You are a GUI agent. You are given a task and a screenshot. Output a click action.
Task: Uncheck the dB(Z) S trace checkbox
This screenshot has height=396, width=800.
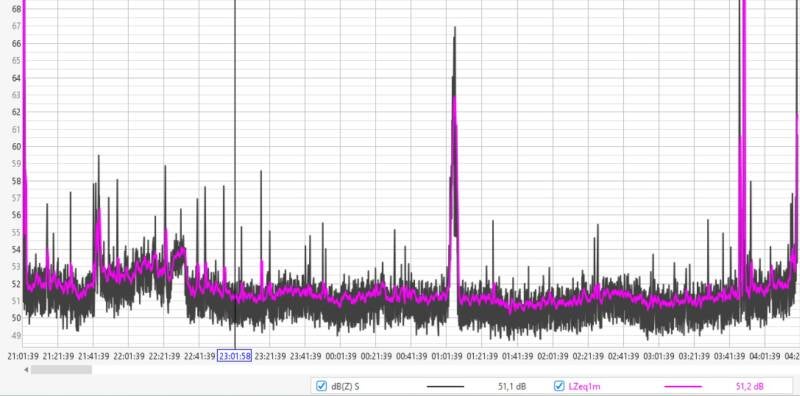321,386
